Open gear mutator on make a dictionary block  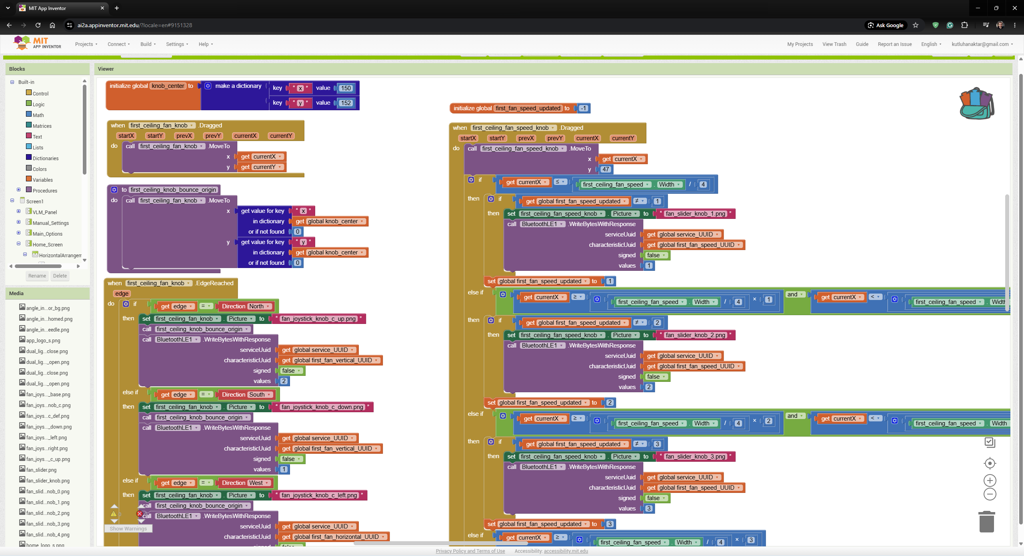pyautogui.click(x=208, y=86)
